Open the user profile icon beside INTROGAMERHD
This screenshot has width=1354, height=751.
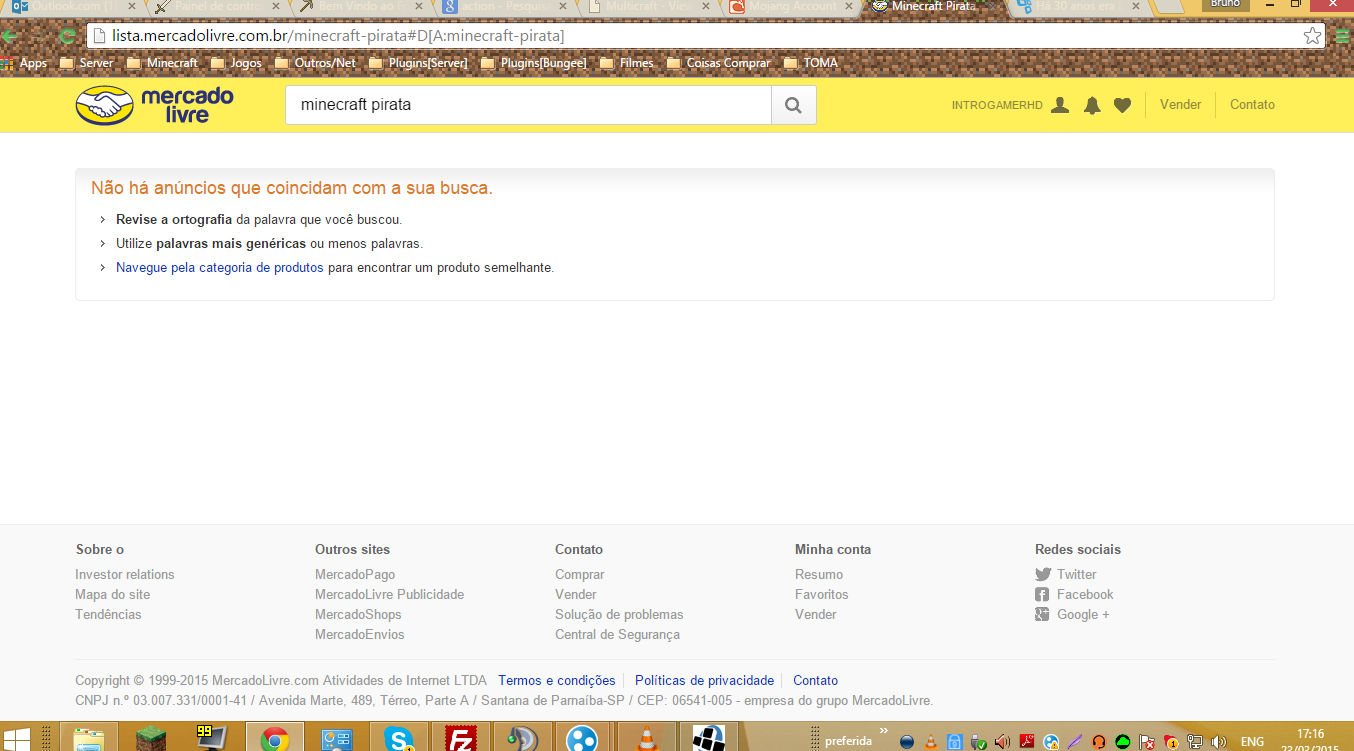point(1060,105)
